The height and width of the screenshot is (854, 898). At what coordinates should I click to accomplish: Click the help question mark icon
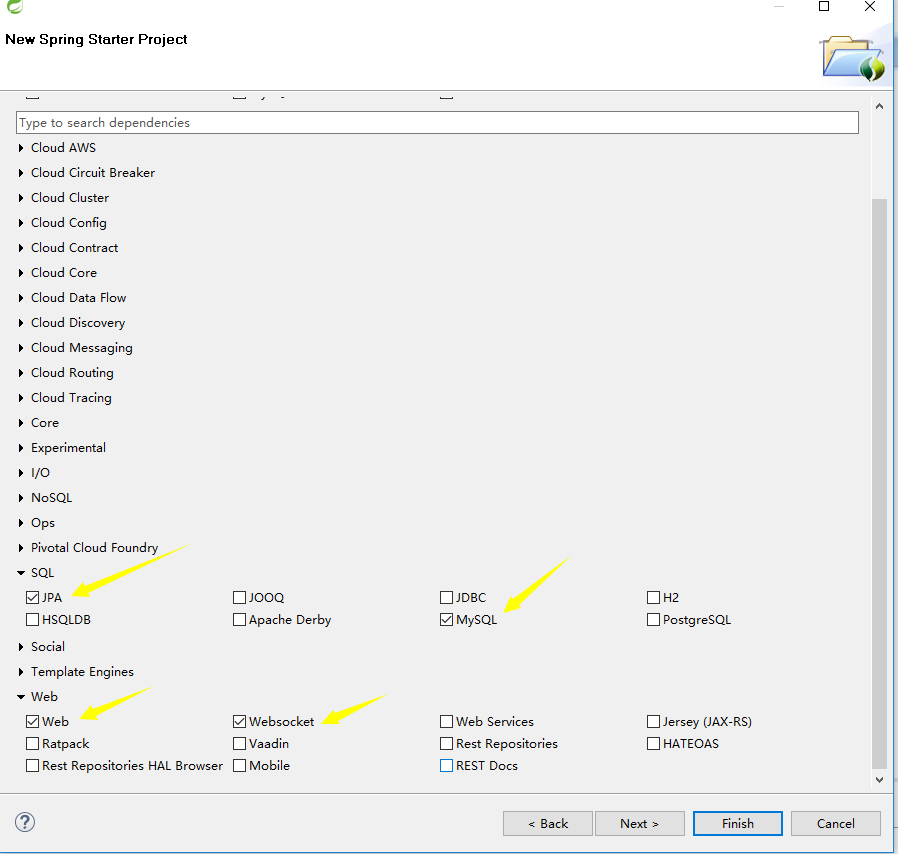pyautogui.click(x=25, y=822)
